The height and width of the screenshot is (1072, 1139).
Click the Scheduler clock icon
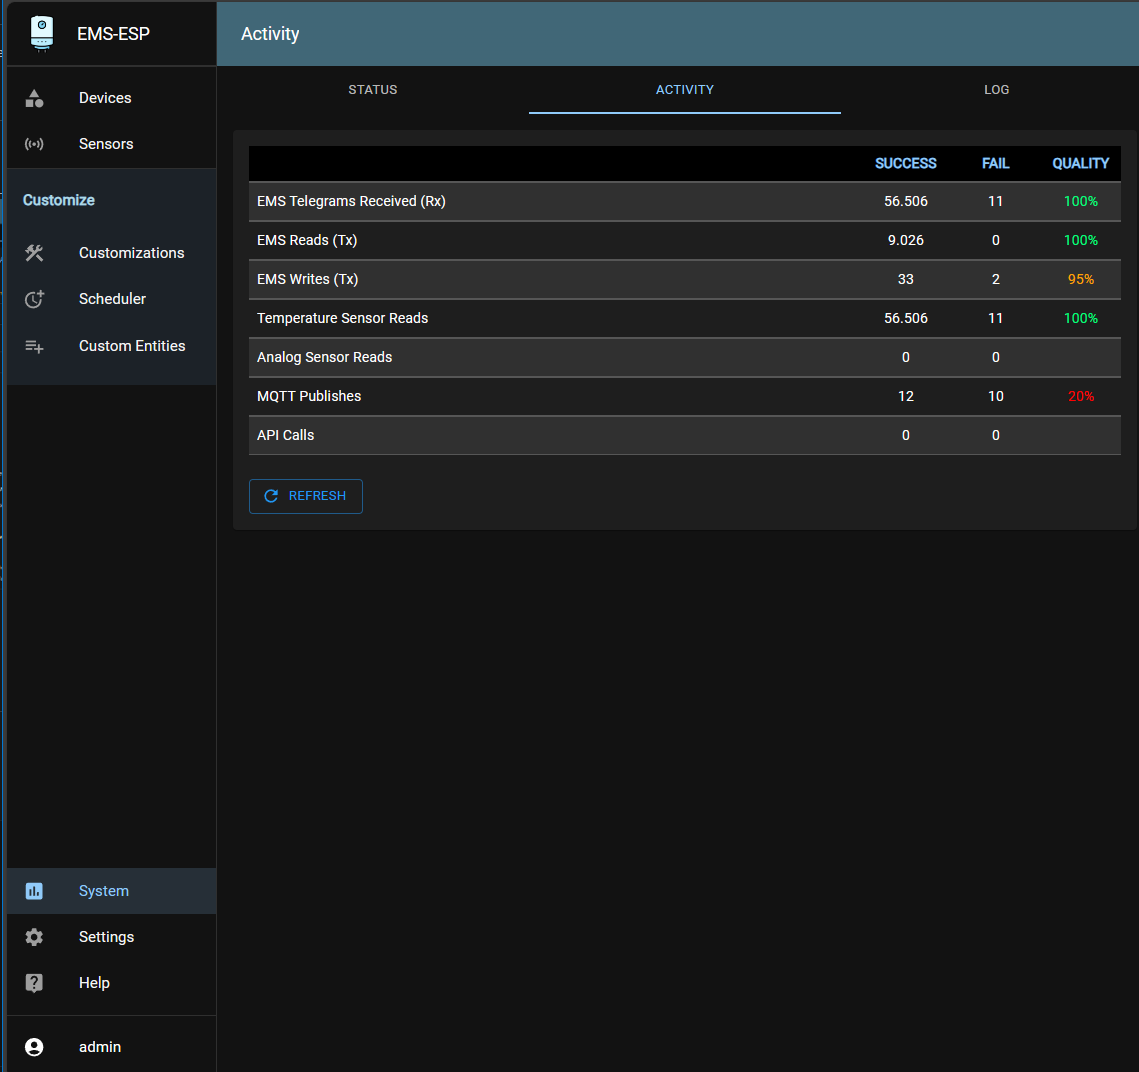point(34,299)
